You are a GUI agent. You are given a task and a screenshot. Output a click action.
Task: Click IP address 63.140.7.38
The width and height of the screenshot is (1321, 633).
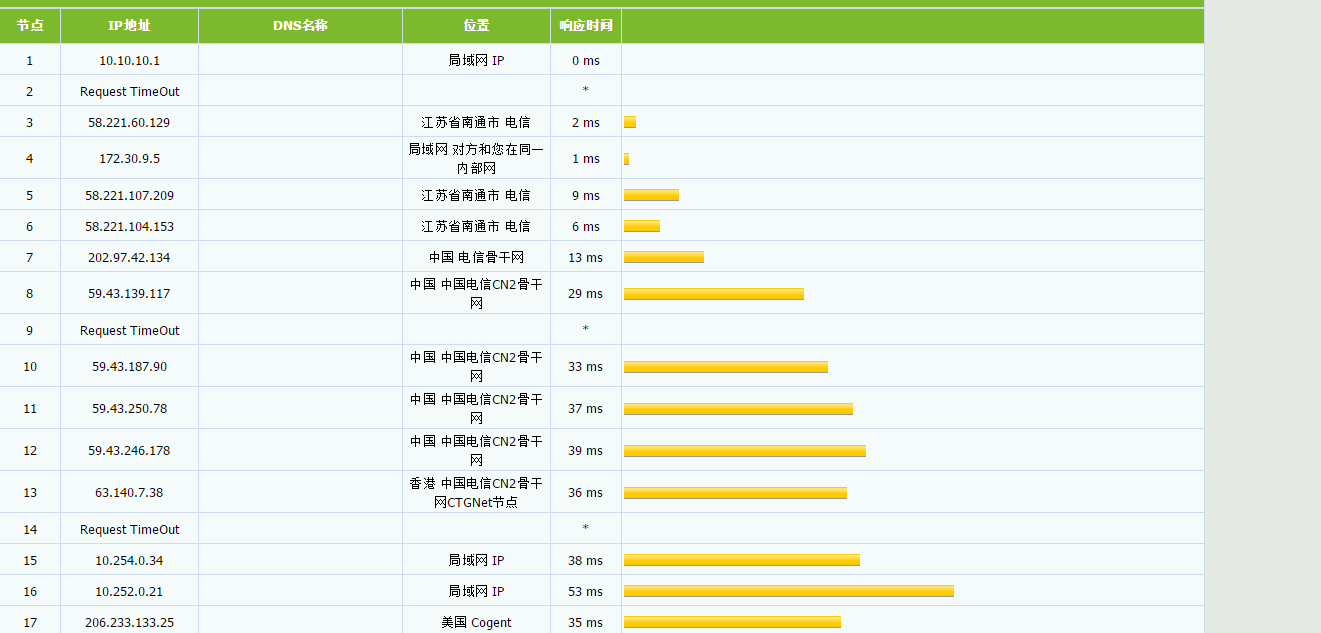pos(129,493)
